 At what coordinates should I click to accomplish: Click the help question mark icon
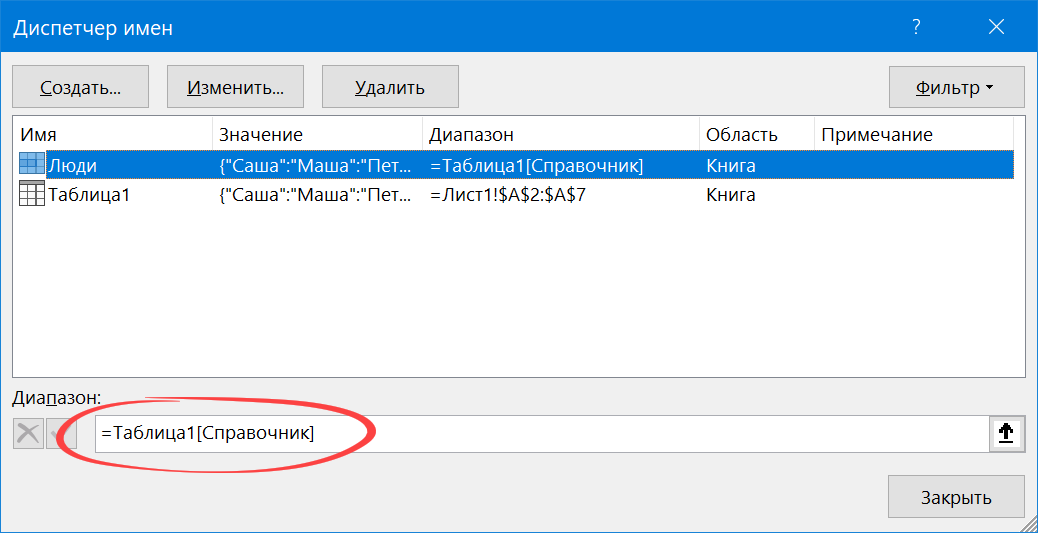click(916, 27)
